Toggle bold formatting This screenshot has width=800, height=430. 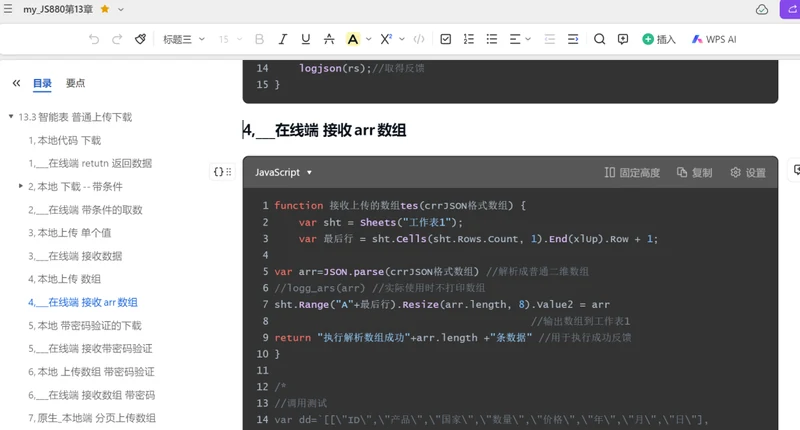click(x=259, y=39)
